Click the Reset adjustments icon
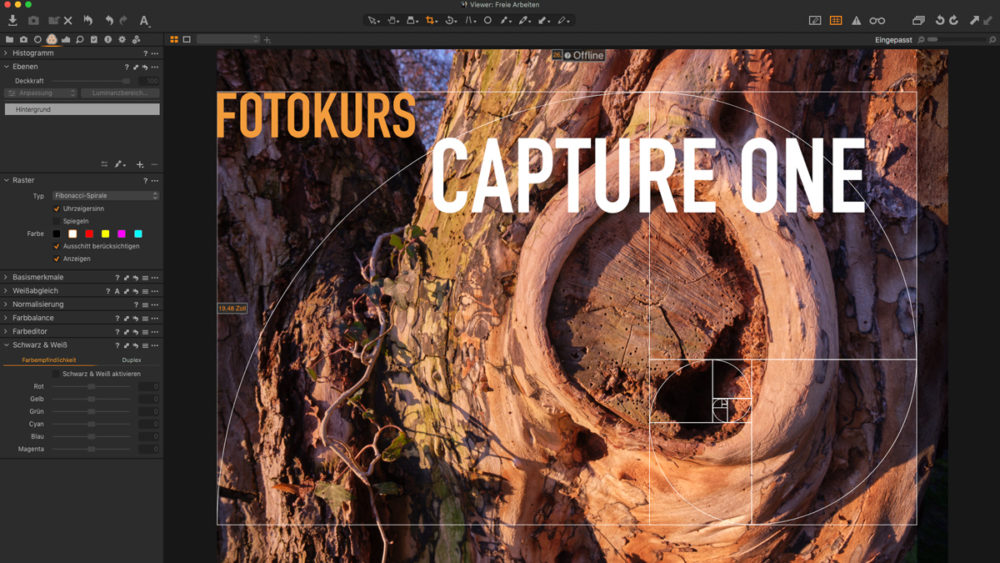1000x563 pixels. click(x=88, y=20)
